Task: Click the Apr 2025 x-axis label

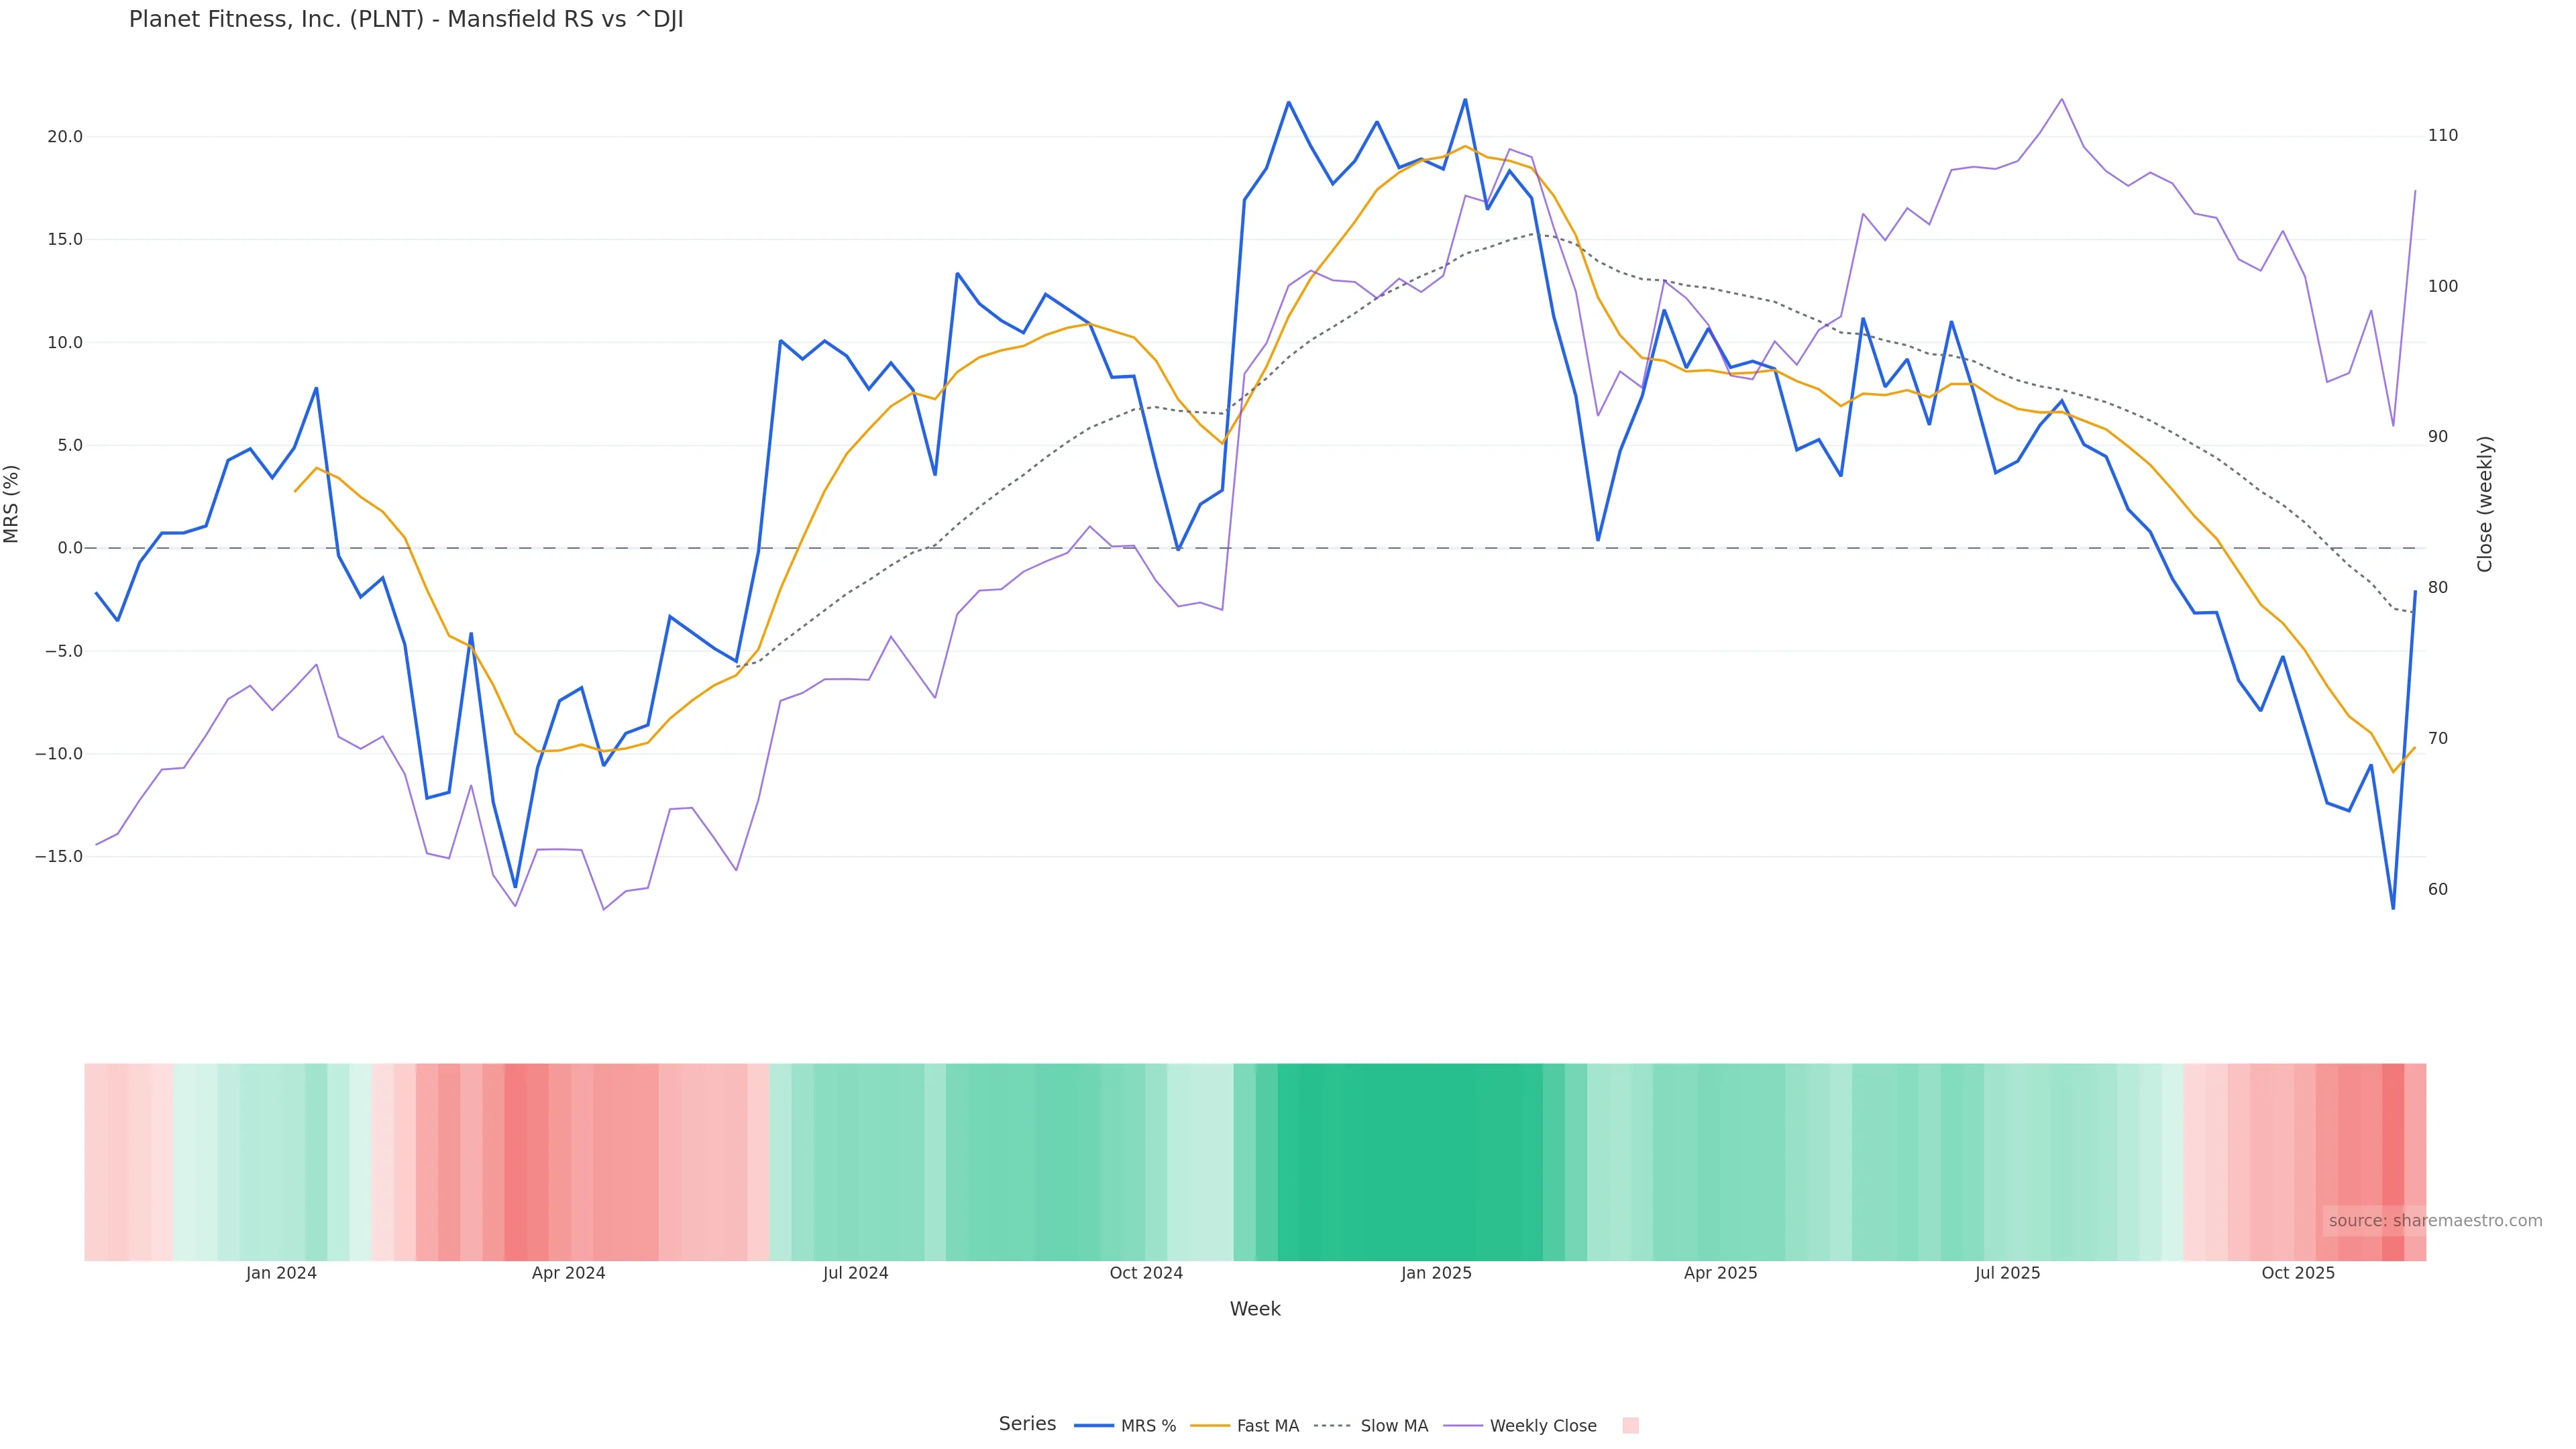Action: [1720, 1274]
